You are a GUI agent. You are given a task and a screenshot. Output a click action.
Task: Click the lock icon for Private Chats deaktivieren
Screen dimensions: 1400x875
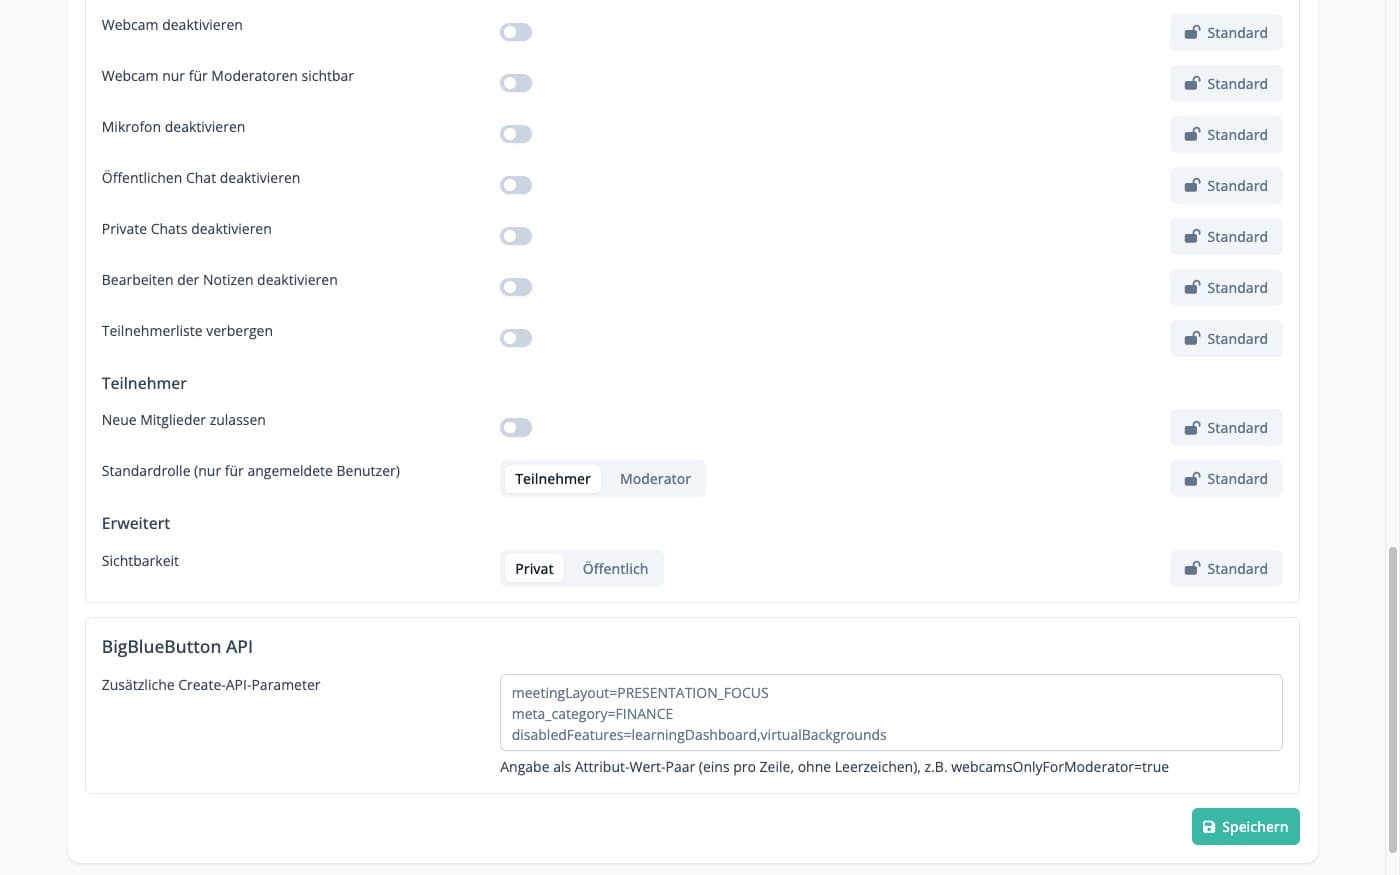coord(1192,237)
